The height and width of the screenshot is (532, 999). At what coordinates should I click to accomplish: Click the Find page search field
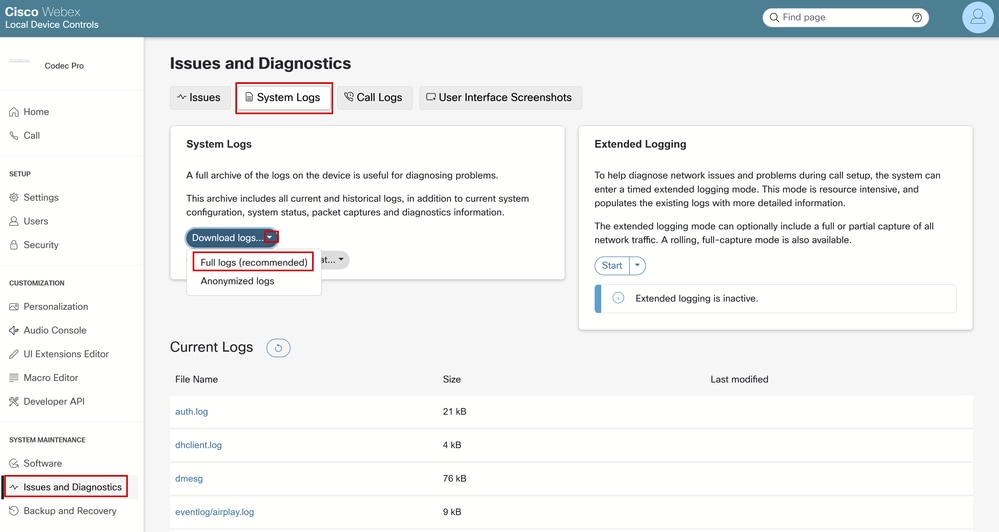pos(845,17)
